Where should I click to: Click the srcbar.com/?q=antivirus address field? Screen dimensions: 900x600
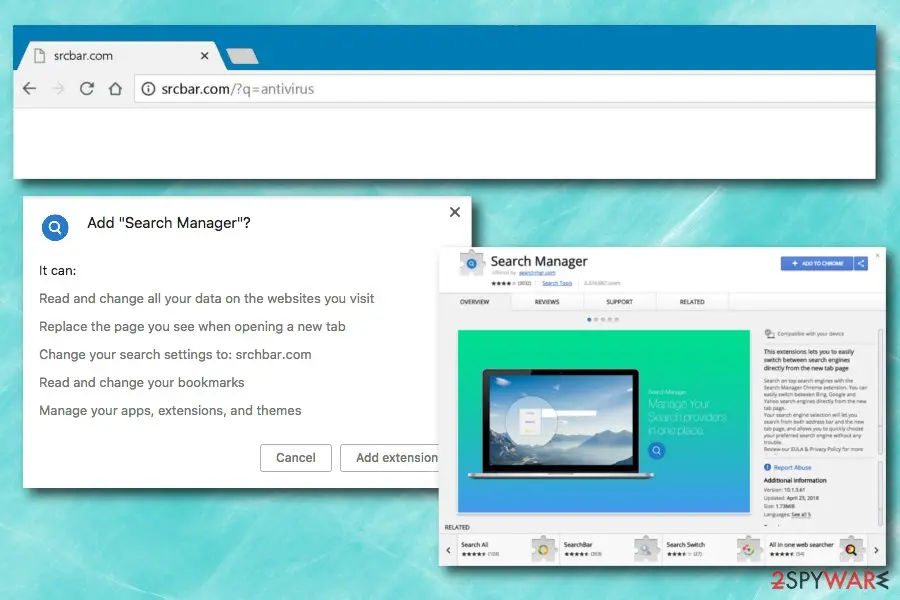(x=505, y=89)
